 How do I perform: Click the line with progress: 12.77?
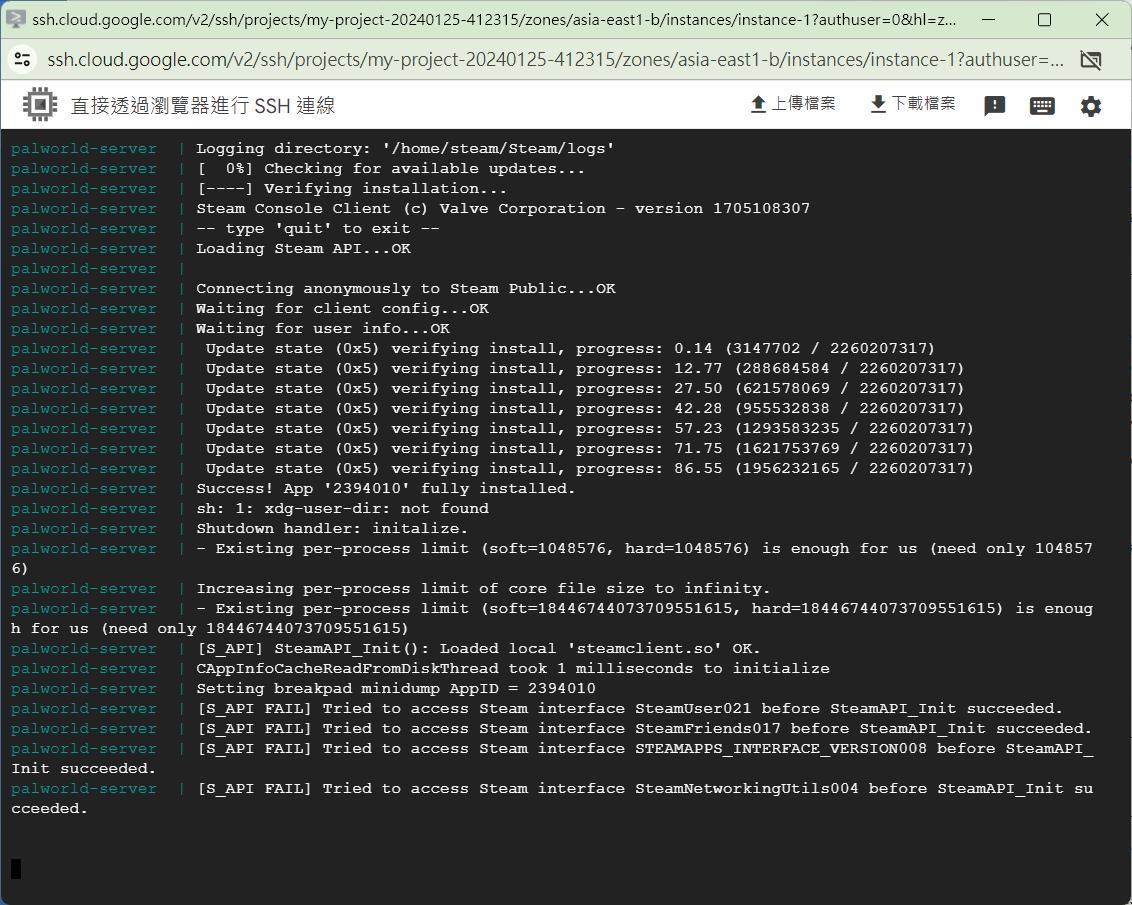pos(584,369)
